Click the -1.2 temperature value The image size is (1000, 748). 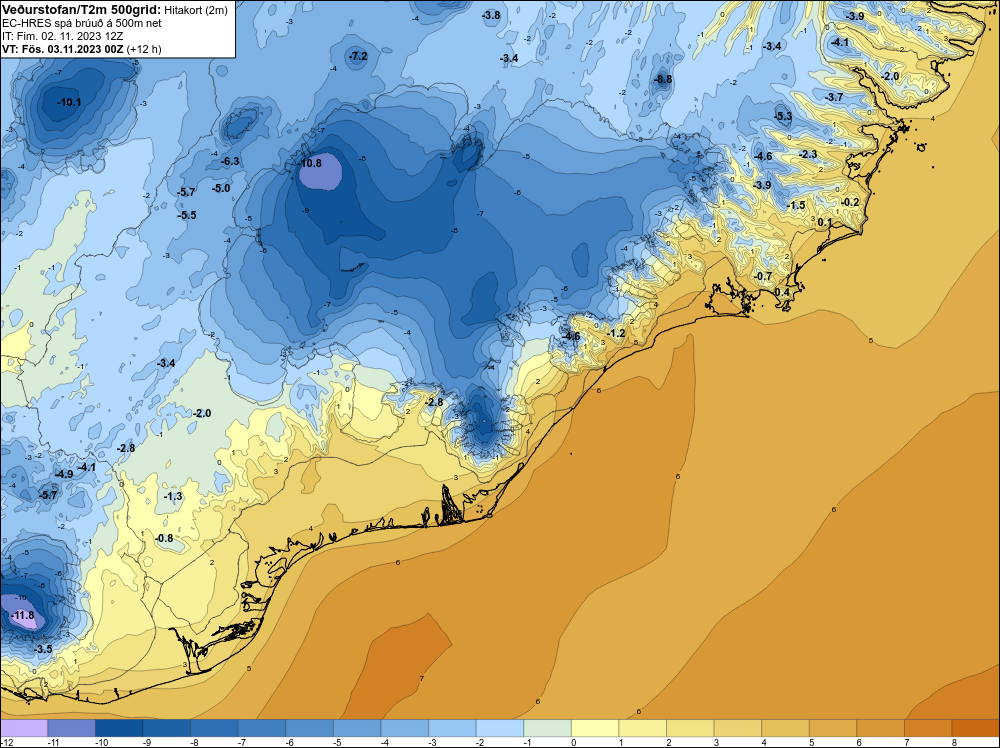(616, 333)
